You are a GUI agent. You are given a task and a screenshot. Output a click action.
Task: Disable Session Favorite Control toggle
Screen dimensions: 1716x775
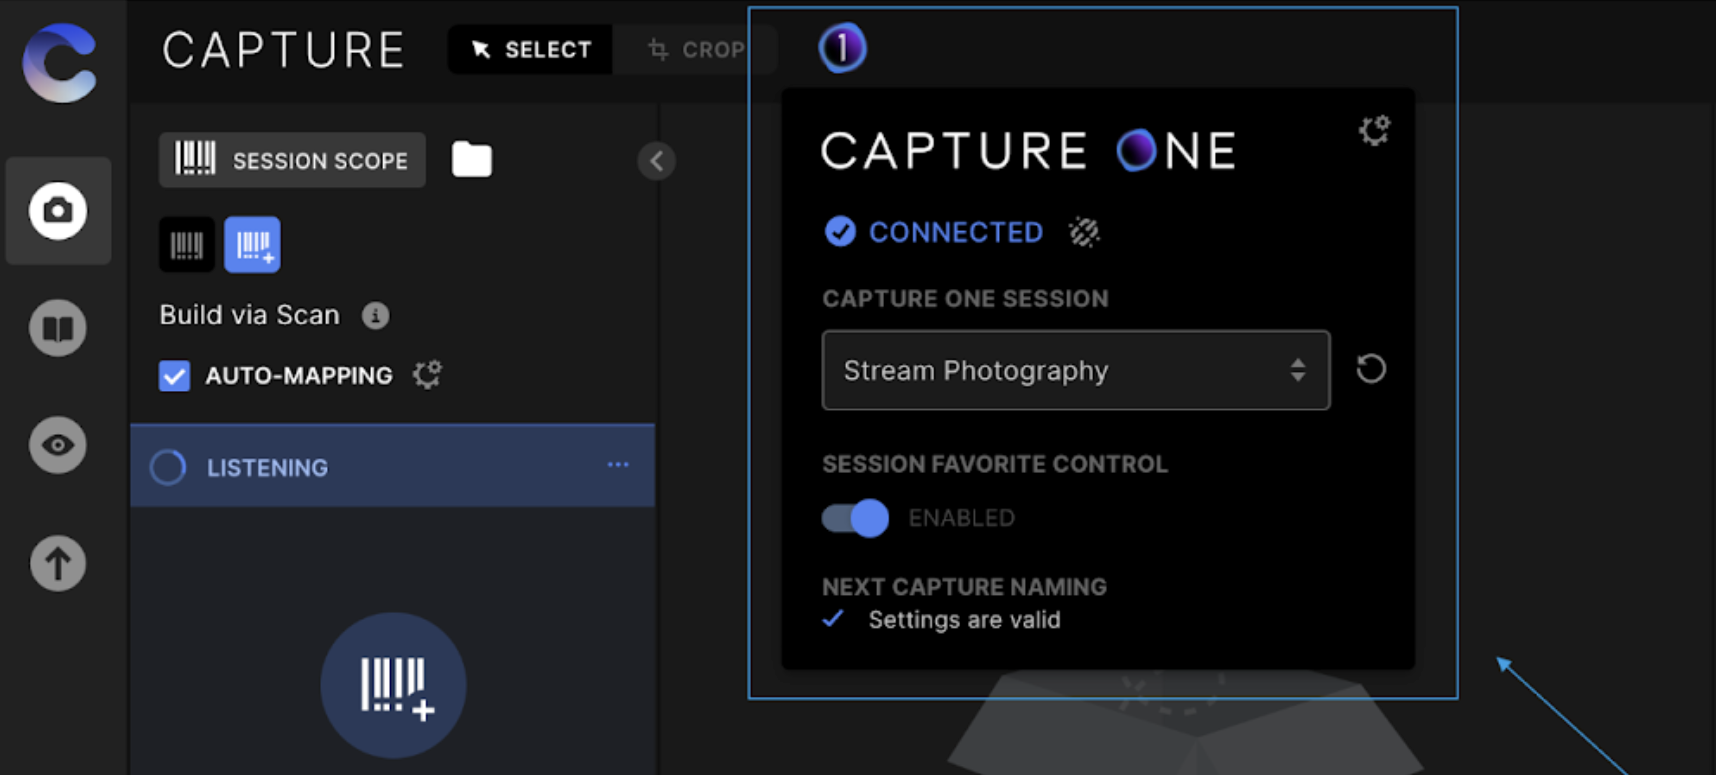(x=855, y=518)
